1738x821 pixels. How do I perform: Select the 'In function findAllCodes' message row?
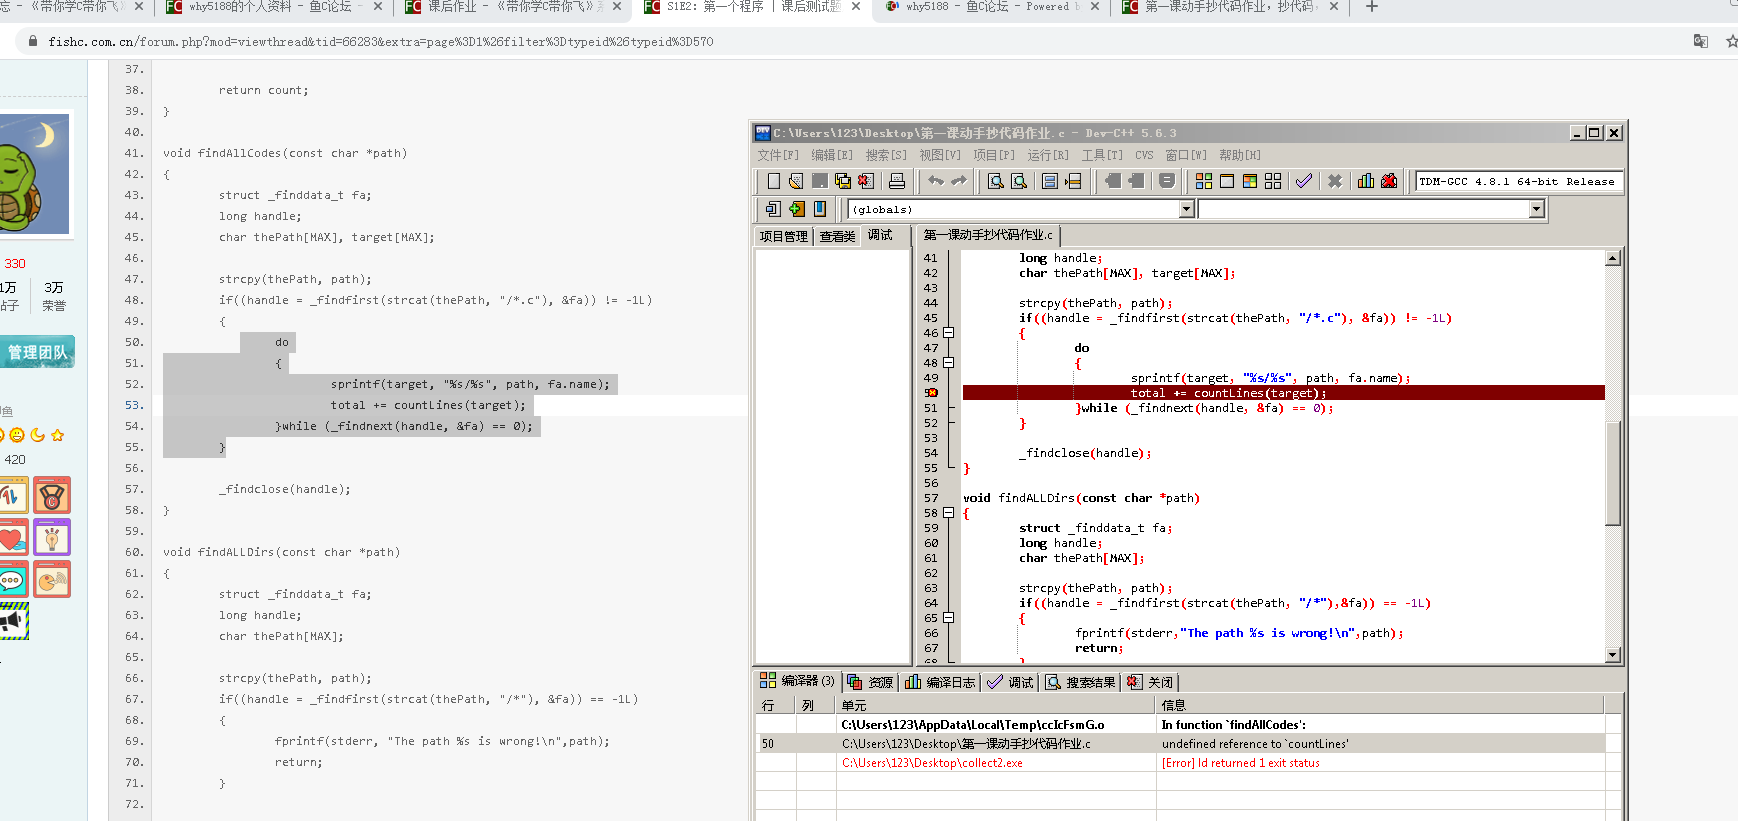(1181, 725)
